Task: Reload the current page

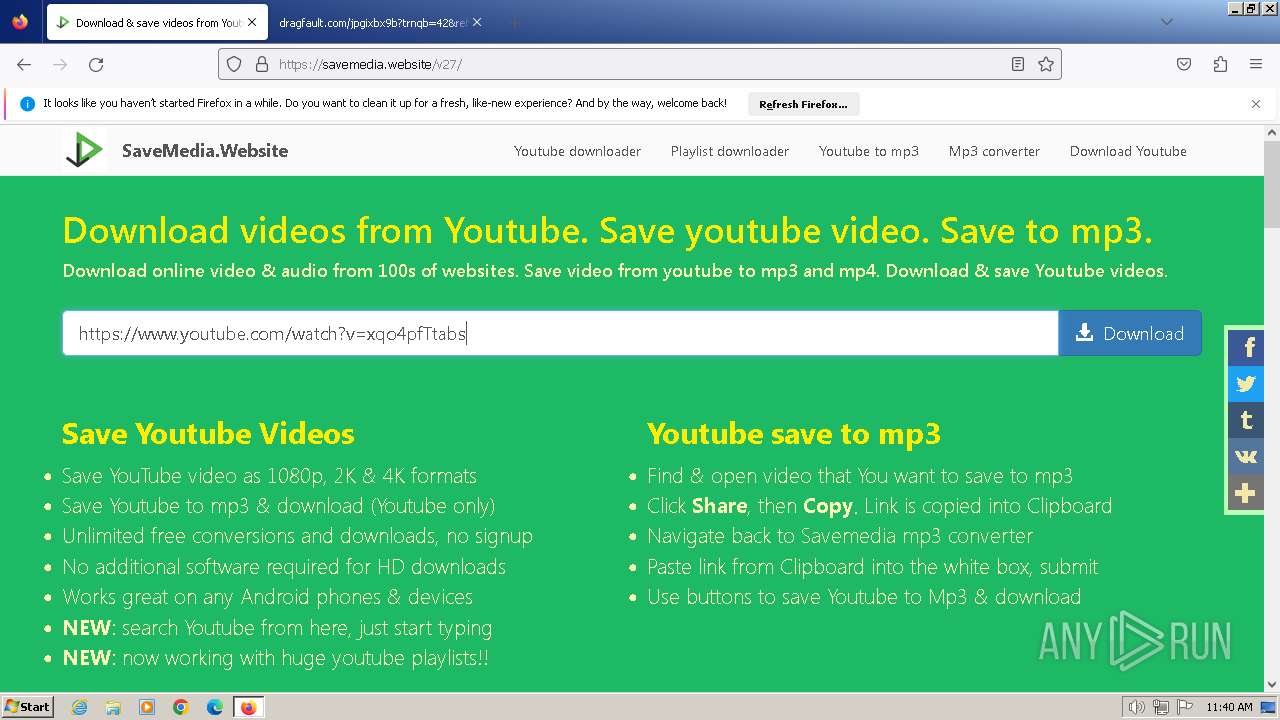Action: pyautogui.click(x=96, y=64)
